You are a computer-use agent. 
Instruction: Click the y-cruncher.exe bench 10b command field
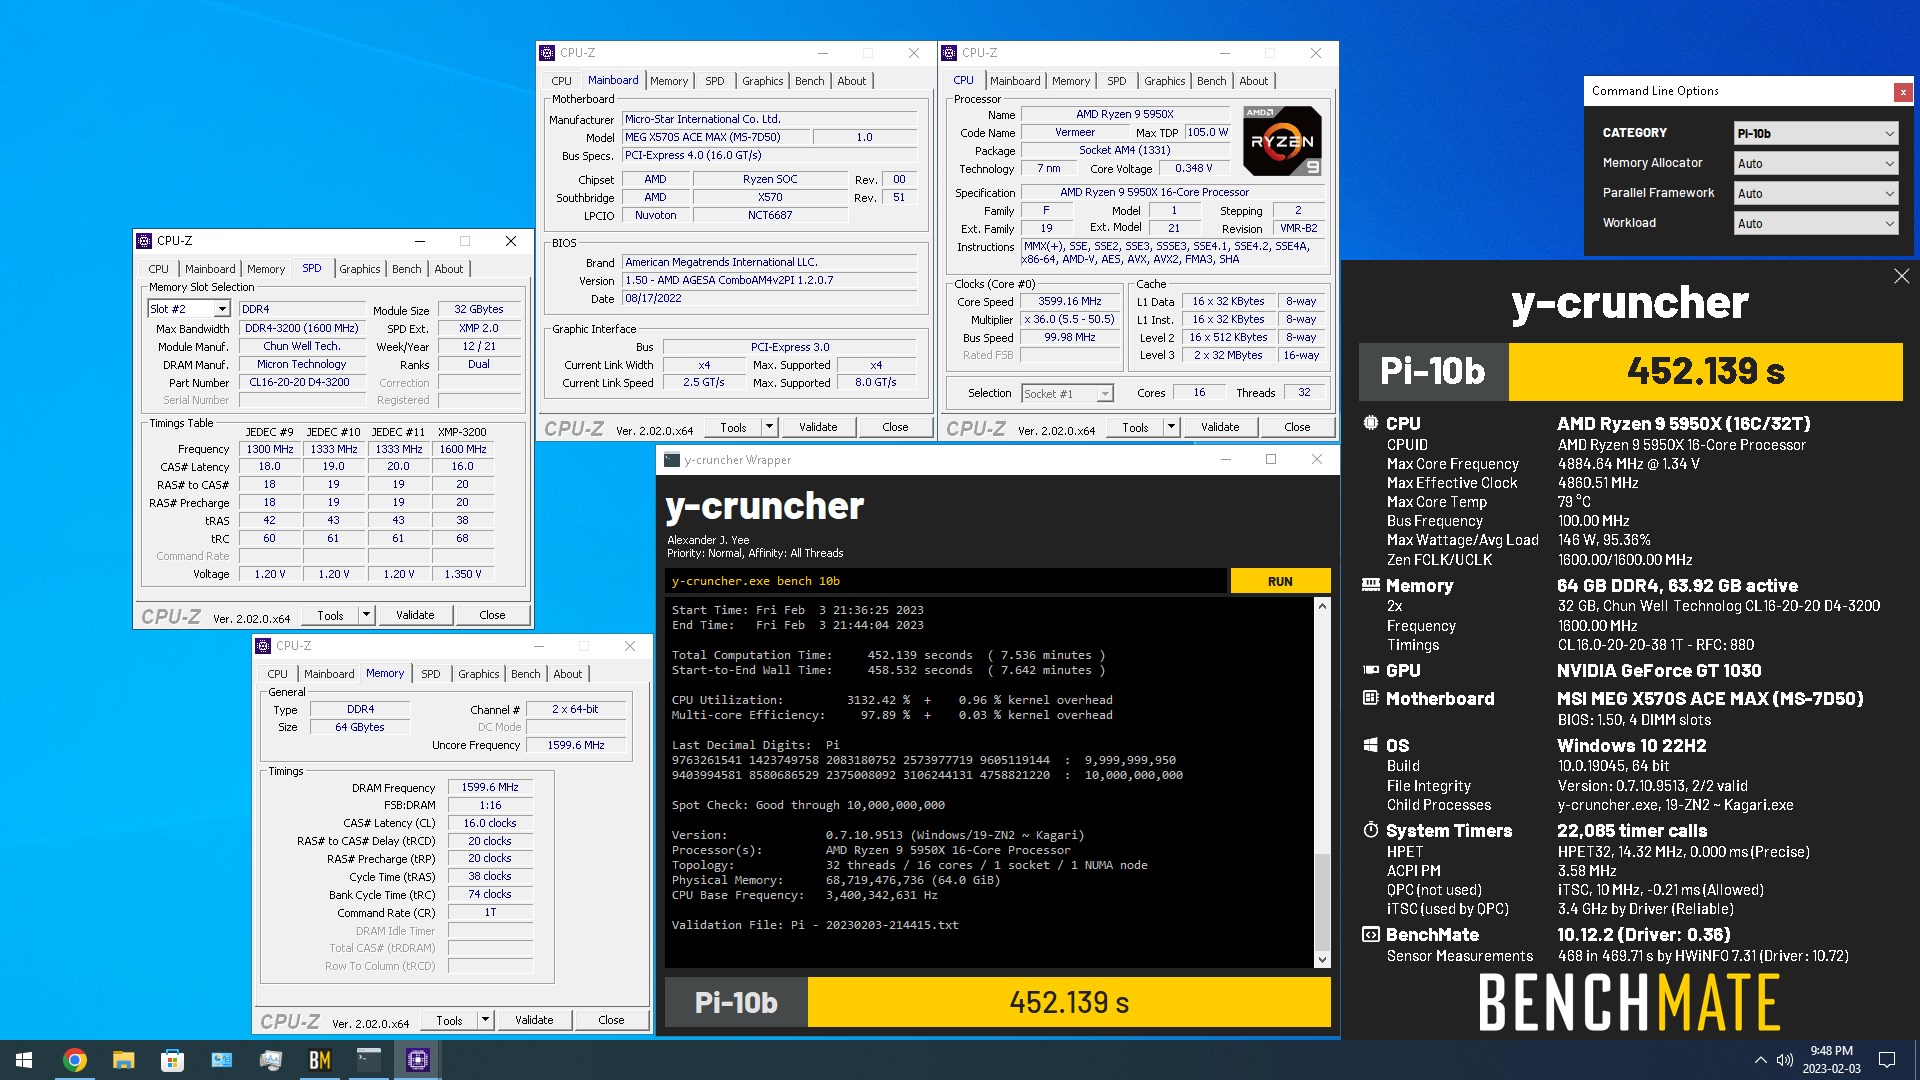coord(945,581)
